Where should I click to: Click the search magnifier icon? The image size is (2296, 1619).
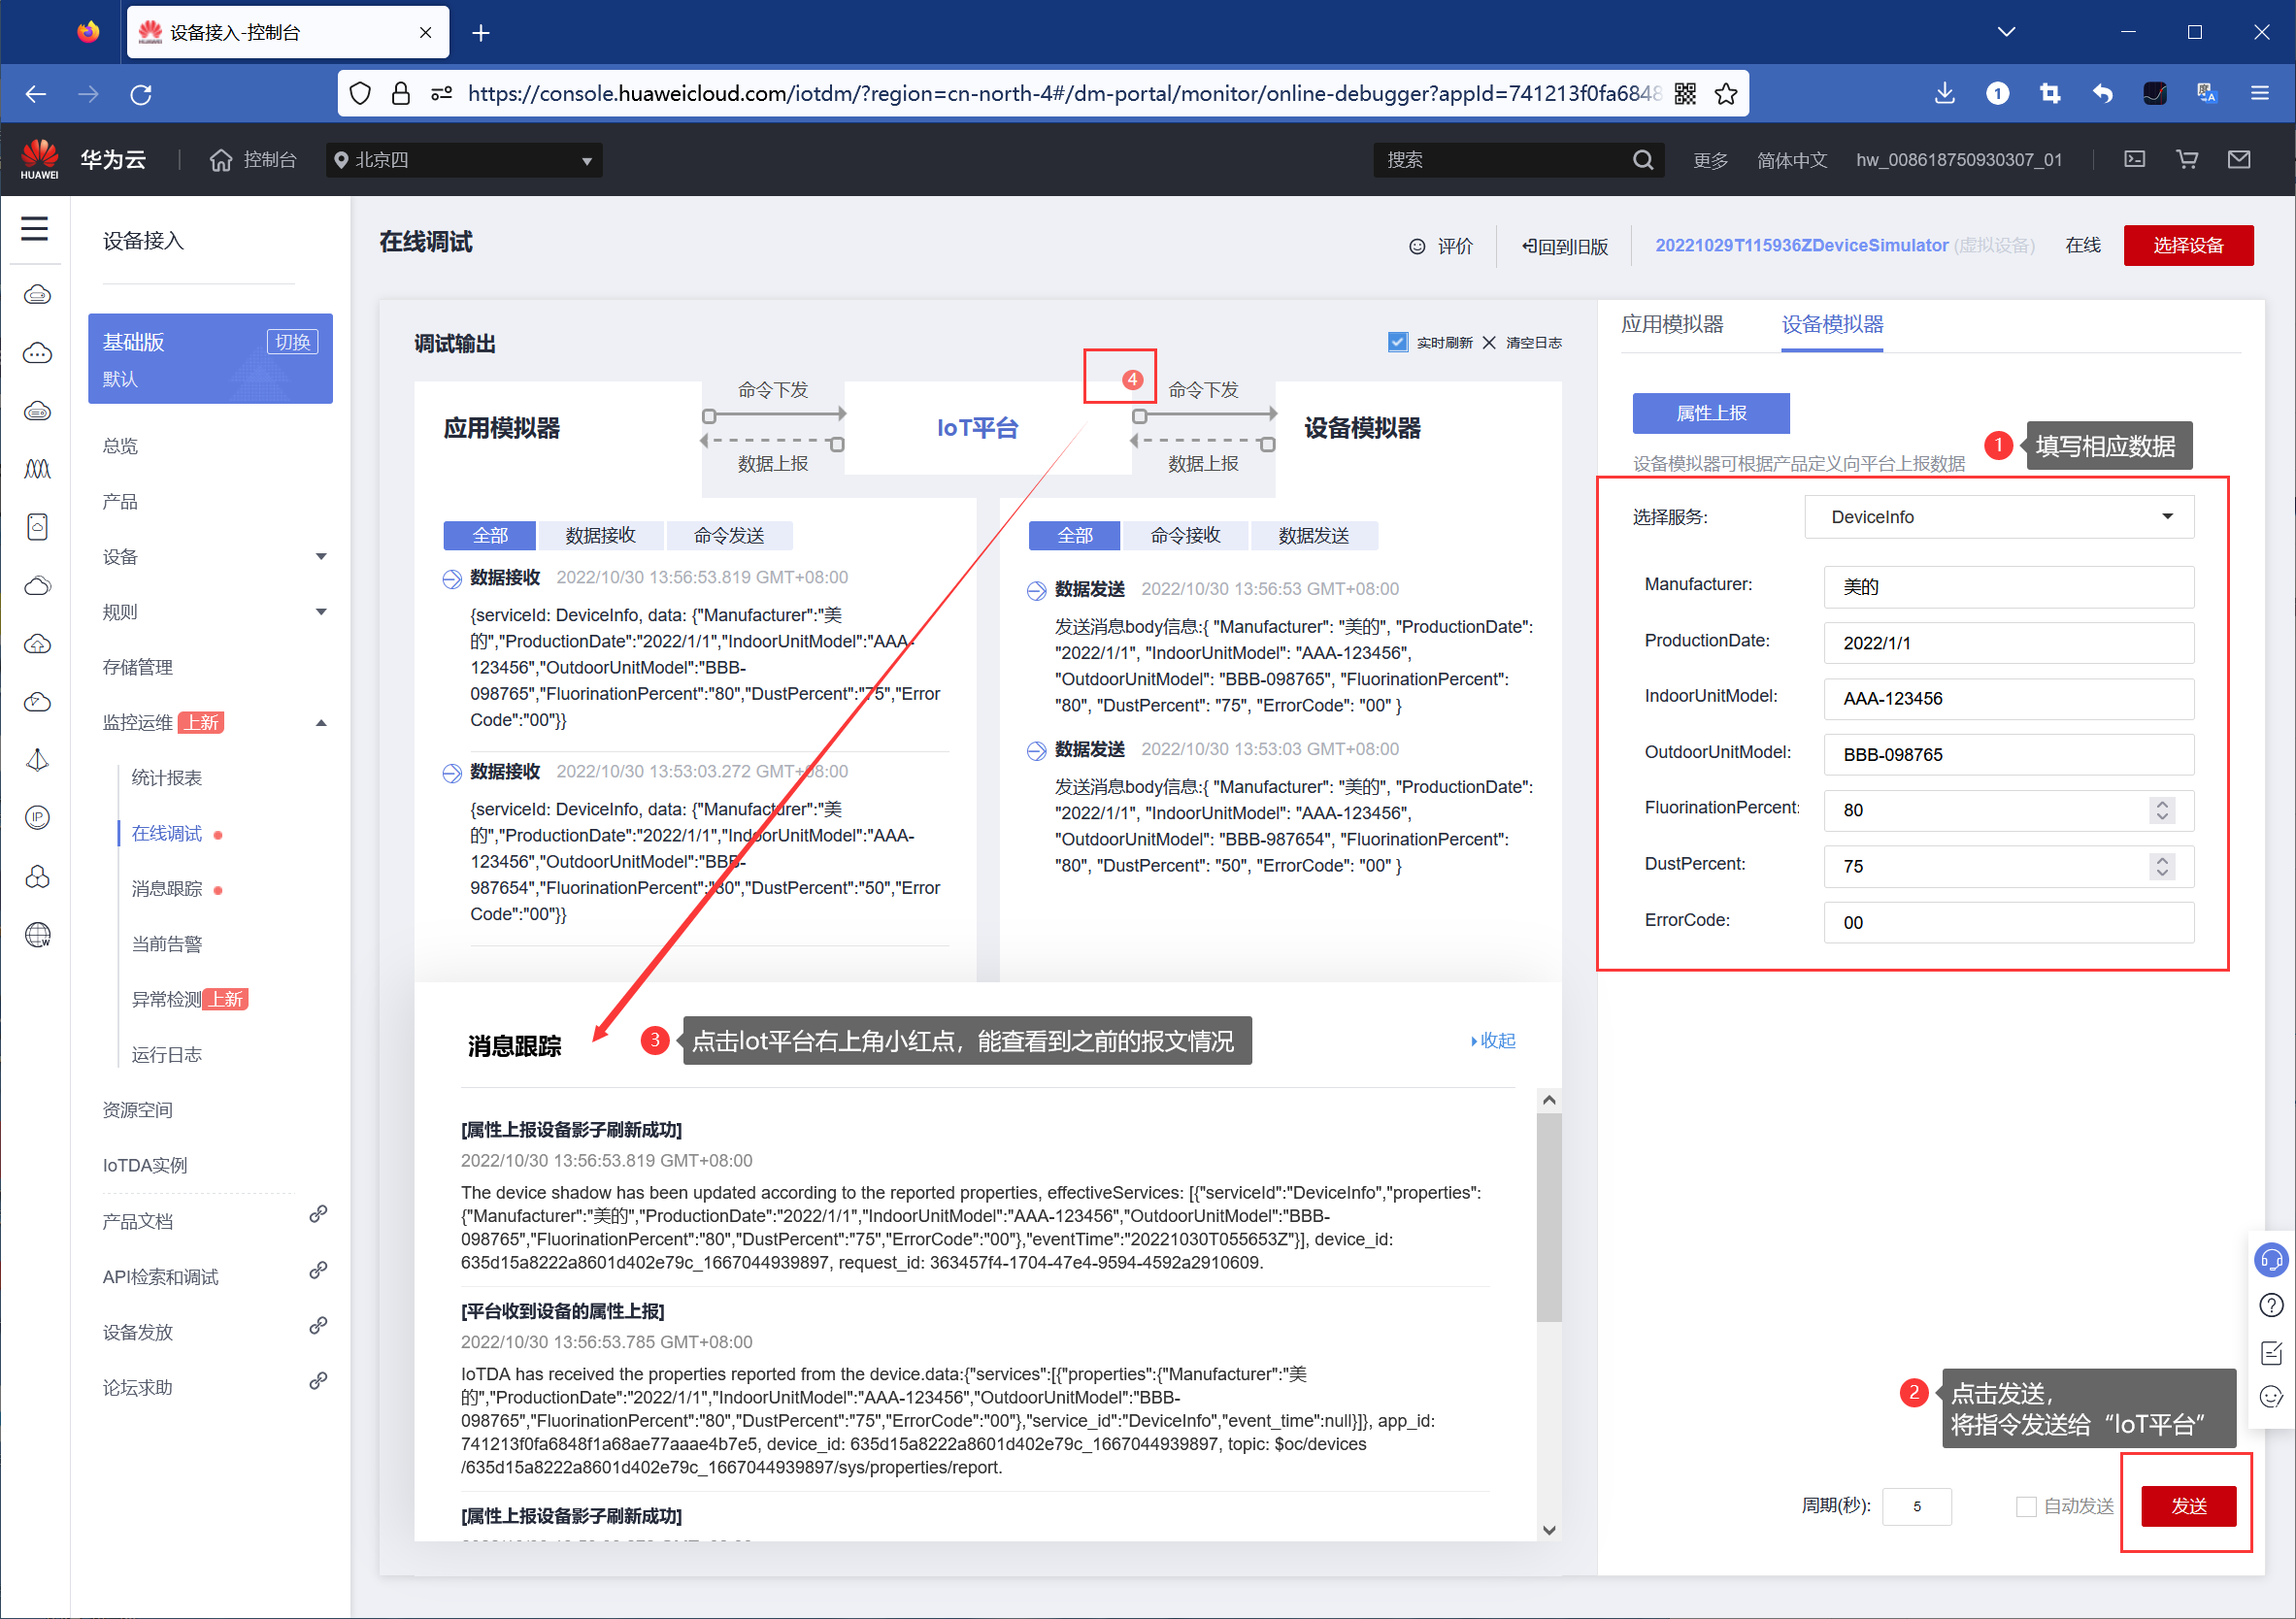tap(1642, 160)
